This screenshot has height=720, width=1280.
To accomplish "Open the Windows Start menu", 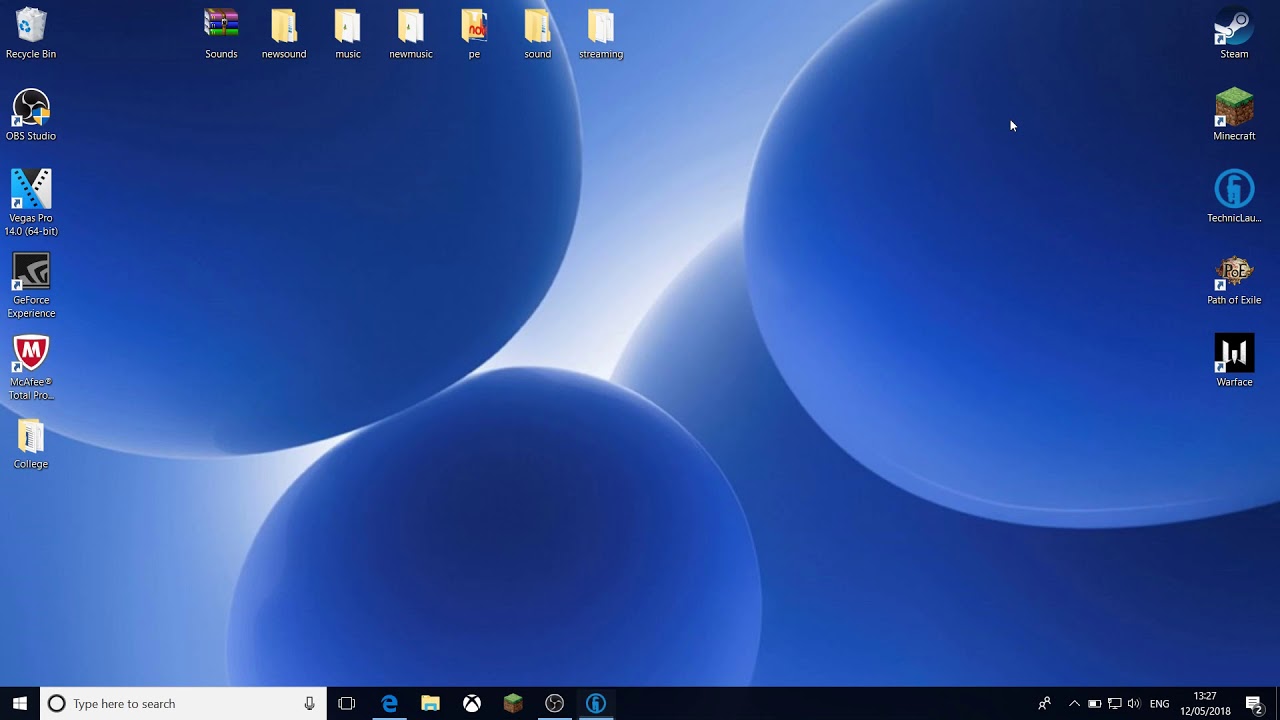I will (20, 704).
